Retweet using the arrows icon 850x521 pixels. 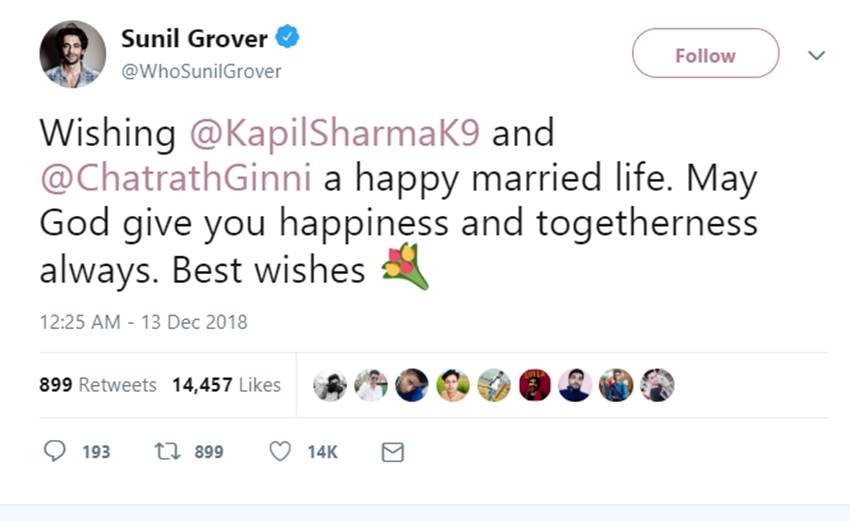pos(166,452)
